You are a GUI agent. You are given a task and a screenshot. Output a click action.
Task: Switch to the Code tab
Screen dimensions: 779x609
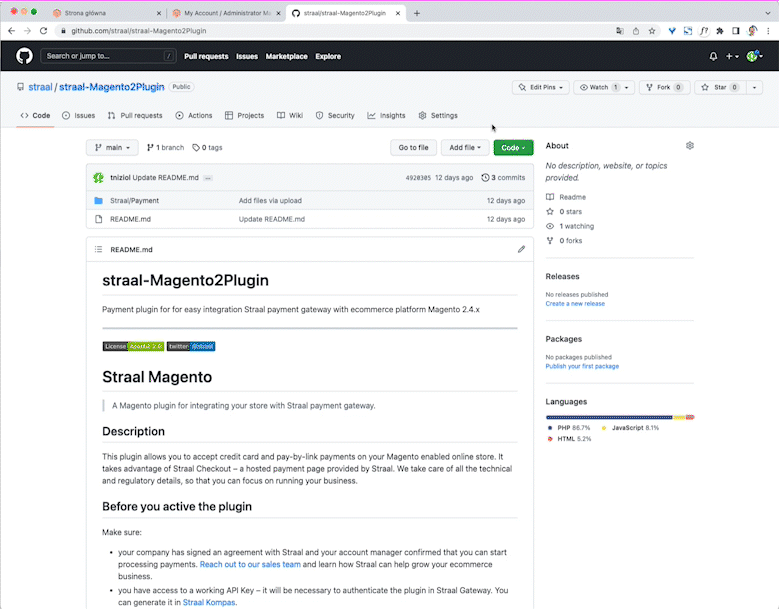35,115
